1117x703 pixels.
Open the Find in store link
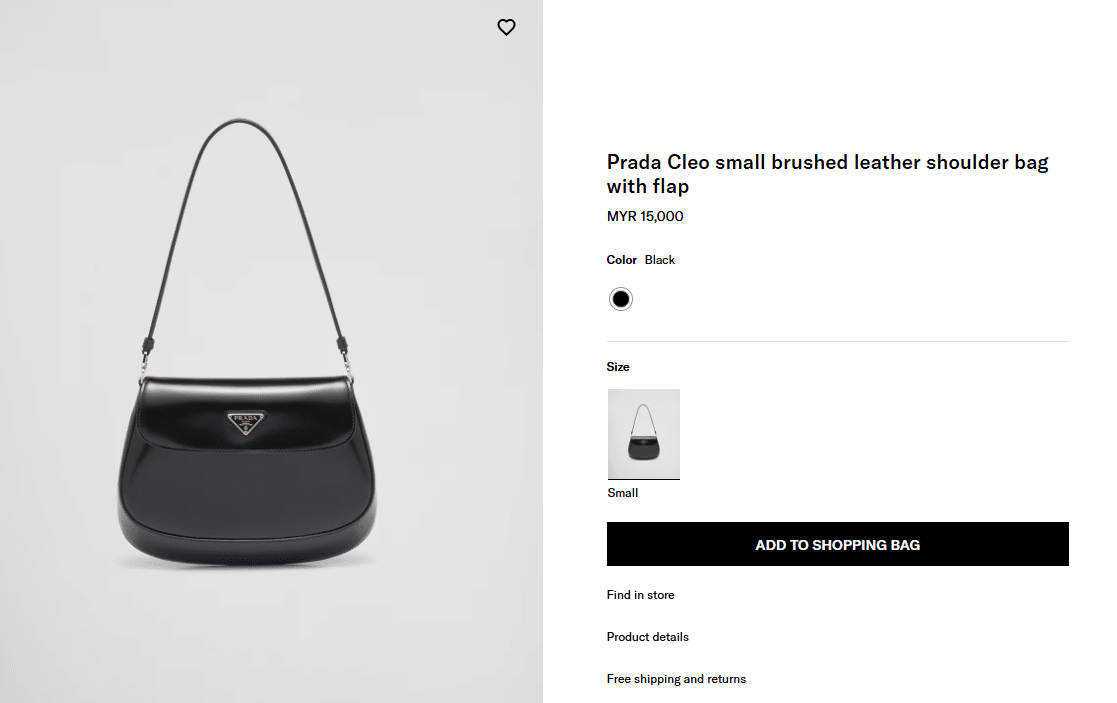[x=640, y=595]
